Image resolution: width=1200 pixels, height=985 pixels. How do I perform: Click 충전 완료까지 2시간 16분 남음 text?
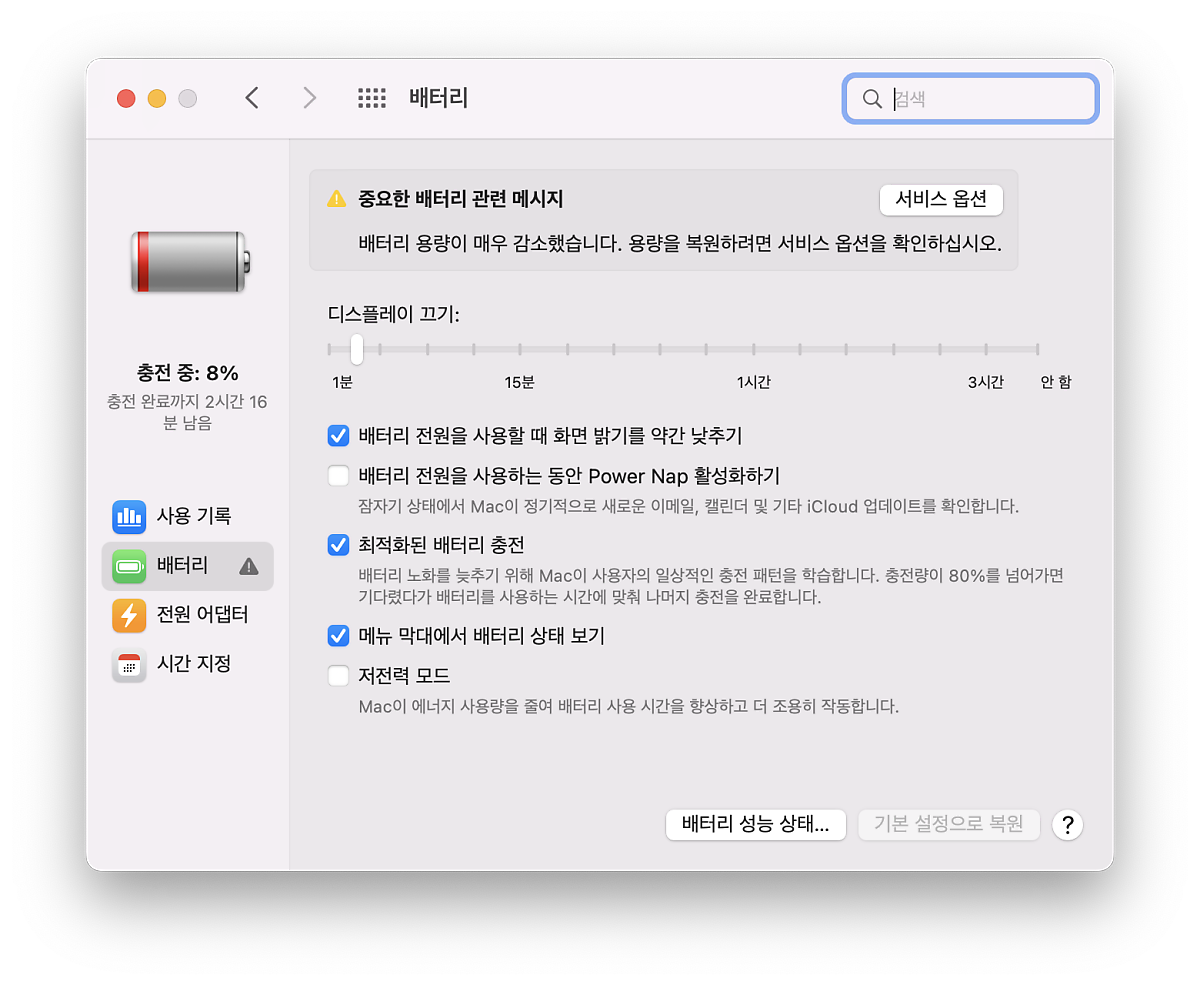[188, 412]
